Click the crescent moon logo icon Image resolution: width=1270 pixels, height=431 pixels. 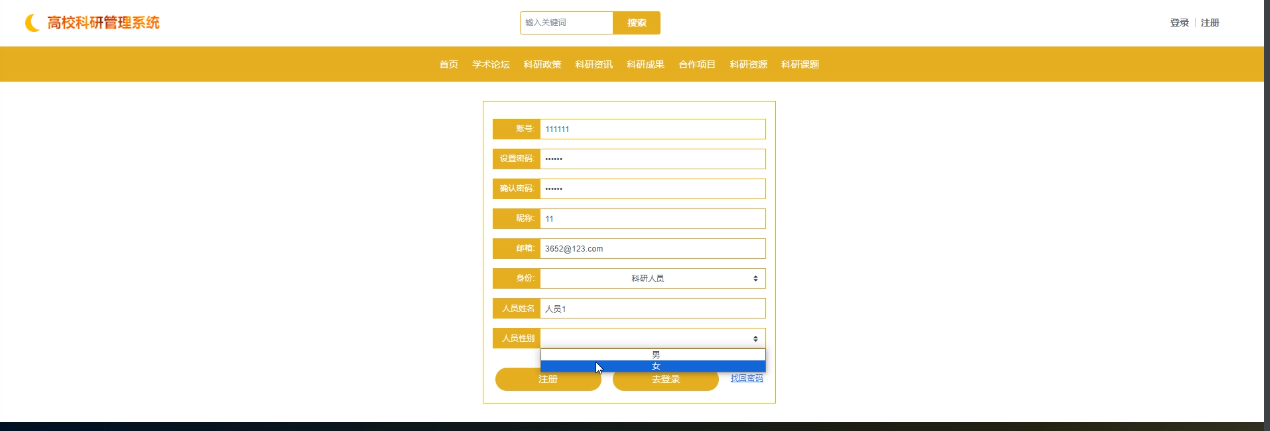pyautogui.click(x=33, y=22)
